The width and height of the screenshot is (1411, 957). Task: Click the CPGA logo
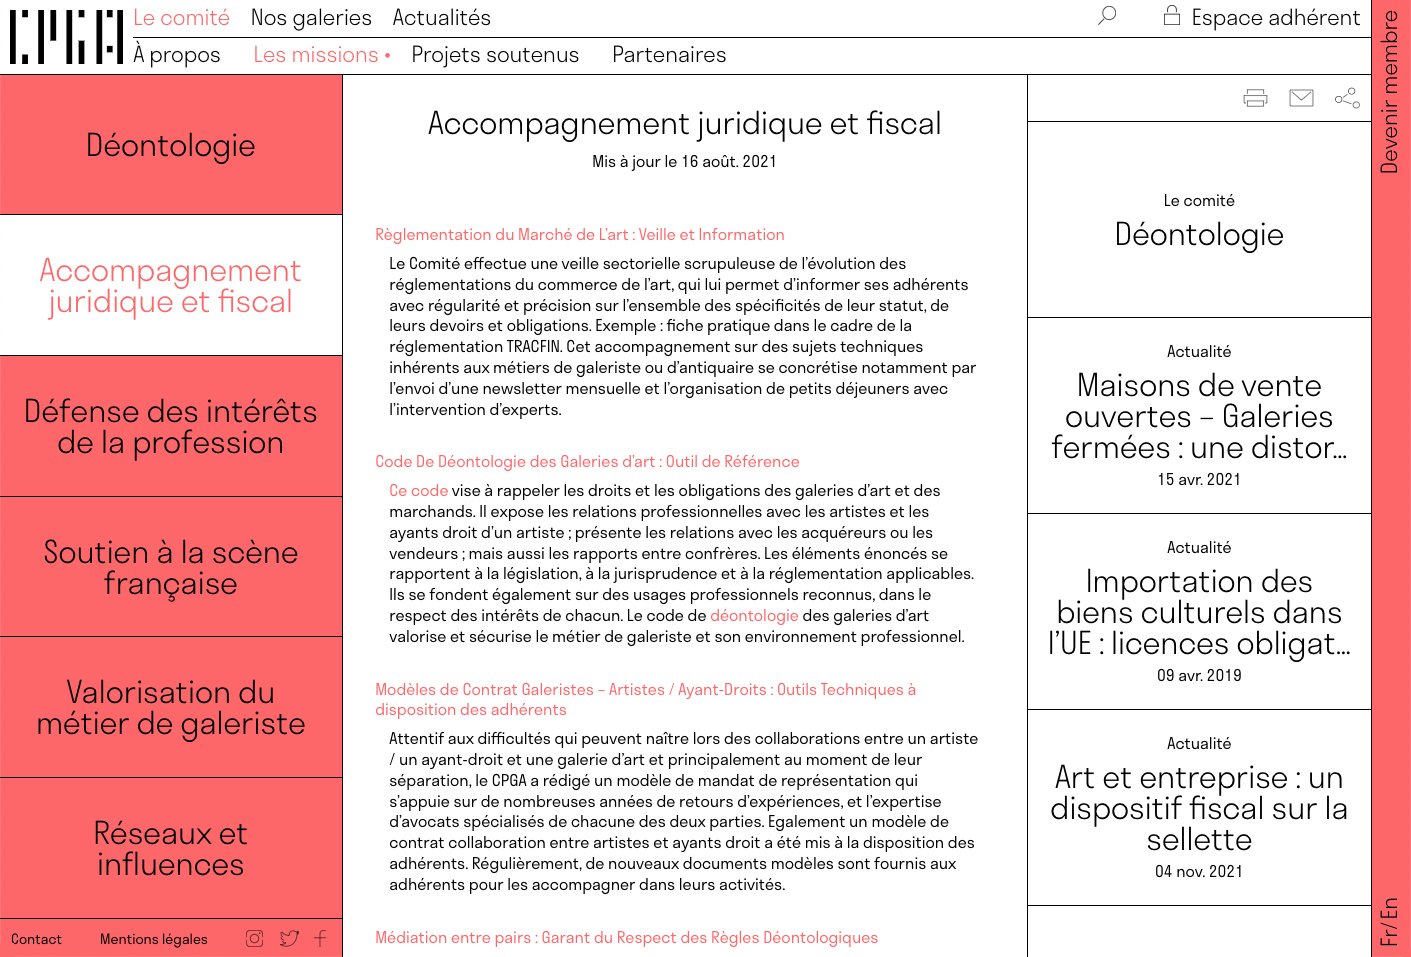point(66,37)
